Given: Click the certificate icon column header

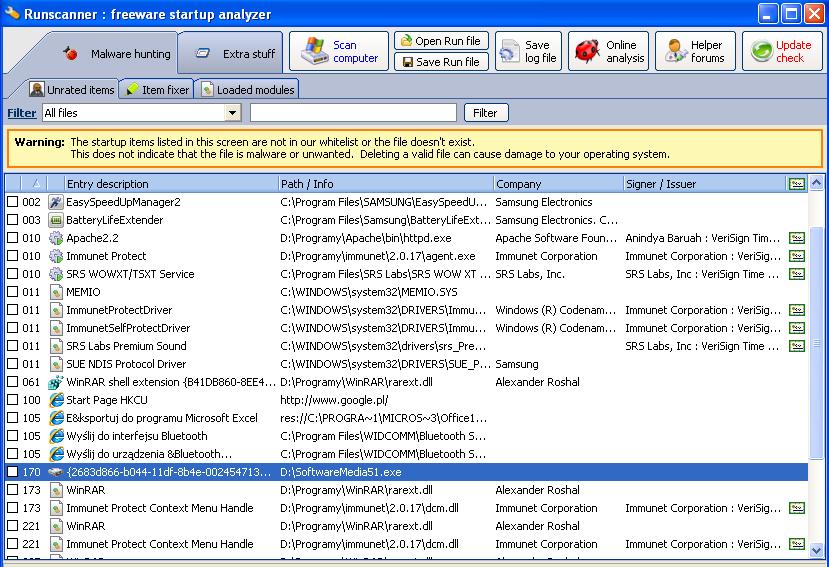Looking at the screenshot, I should tap(797, 184).
